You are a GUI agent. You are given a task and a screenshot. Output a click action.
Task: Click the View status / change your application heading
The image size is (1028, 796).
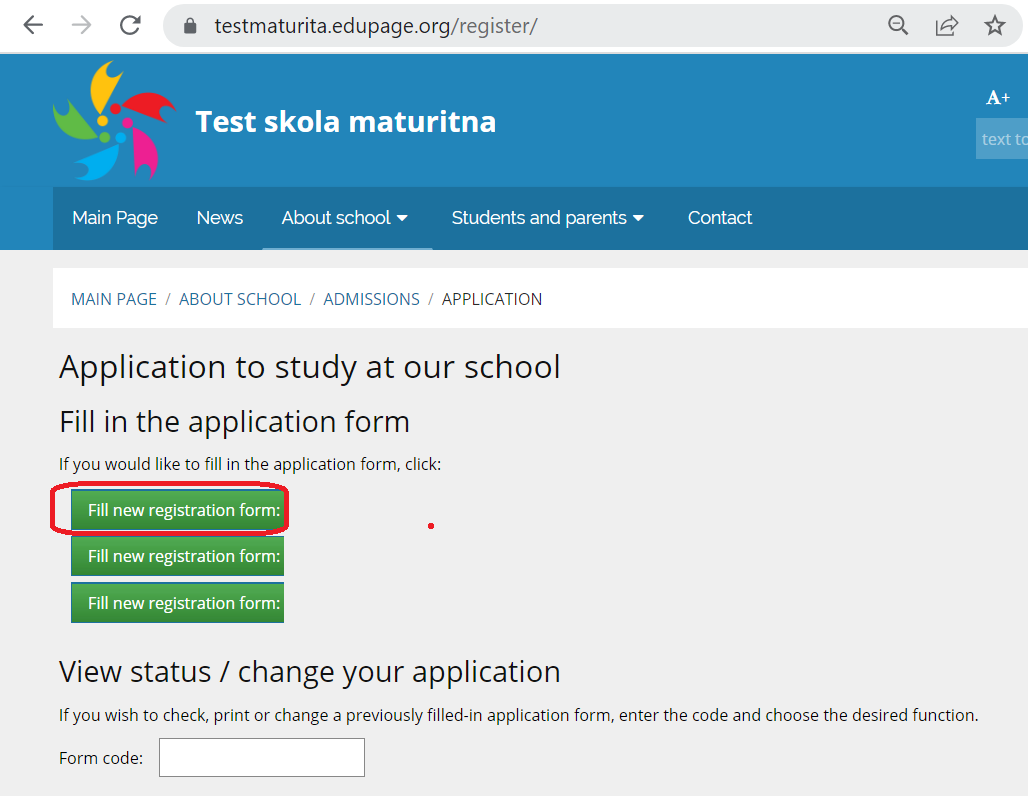pos(309,672)
